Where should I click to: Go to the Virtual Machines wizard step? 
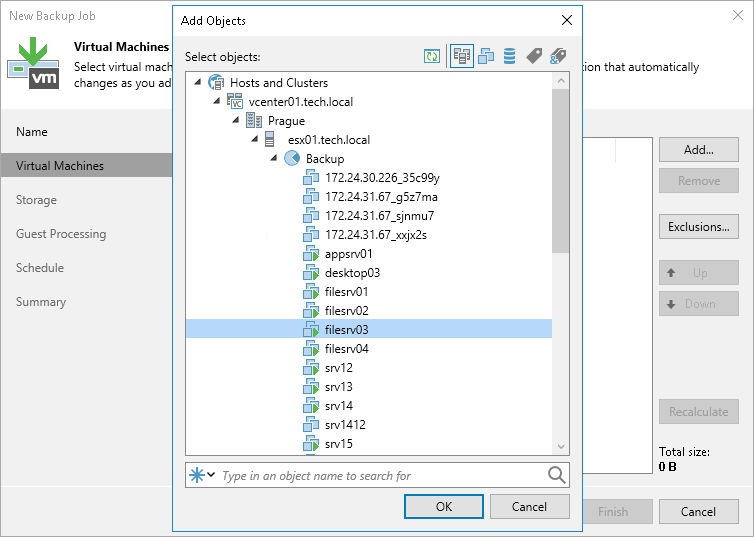pos(87,165)
